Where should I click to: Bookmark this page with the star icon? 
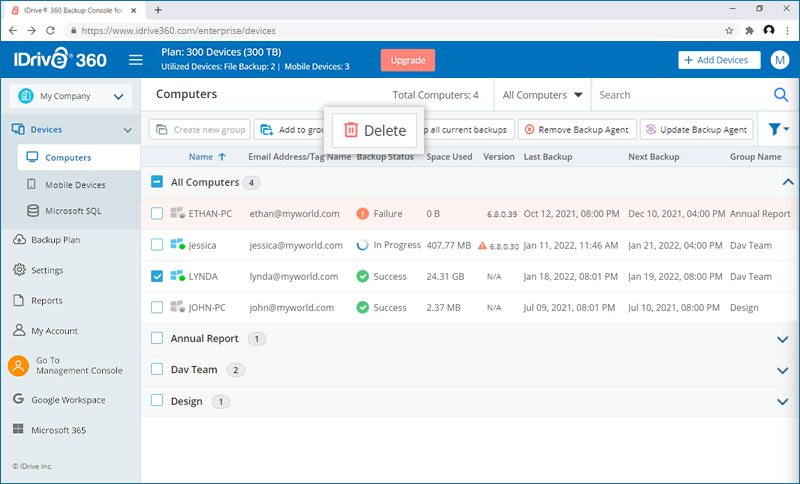point(729,31)
